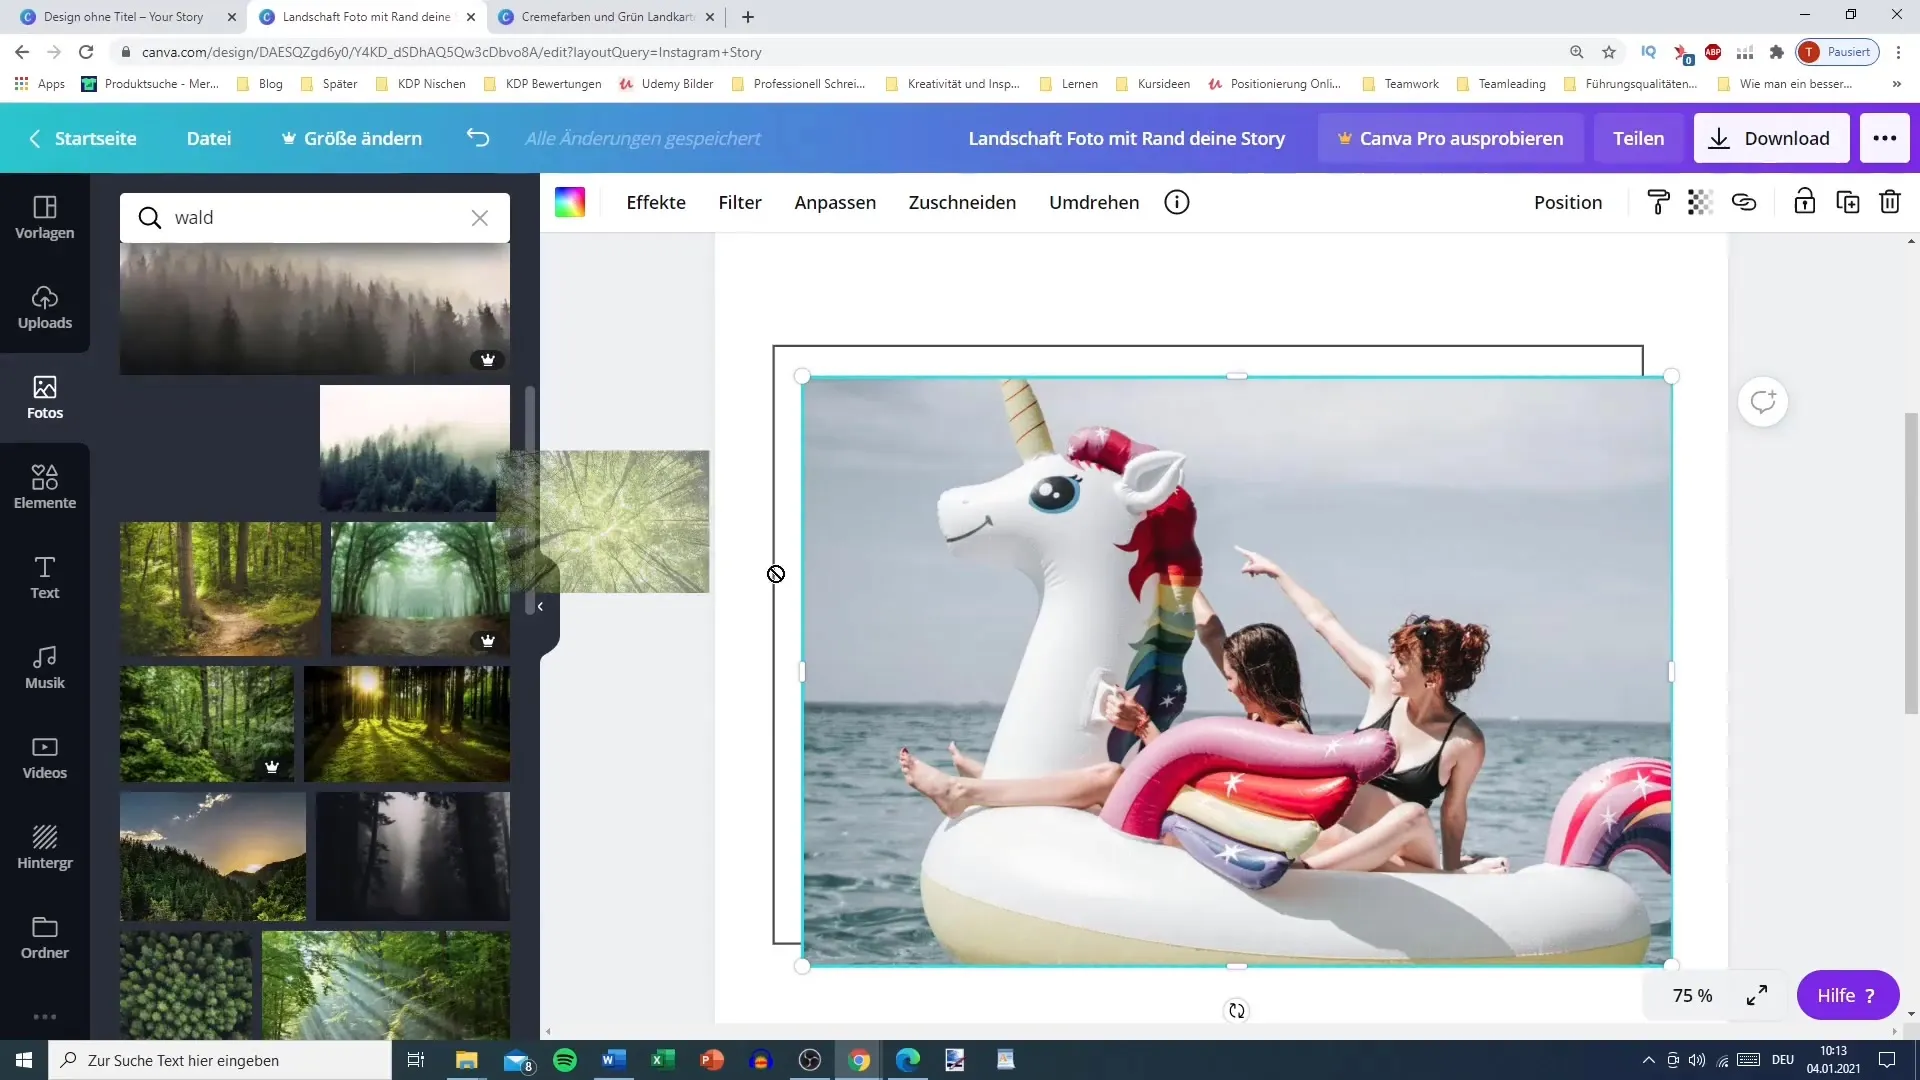Click the link chain icon
This screenshot has height=1080, width=1920.
click(x=1744, y=202)
